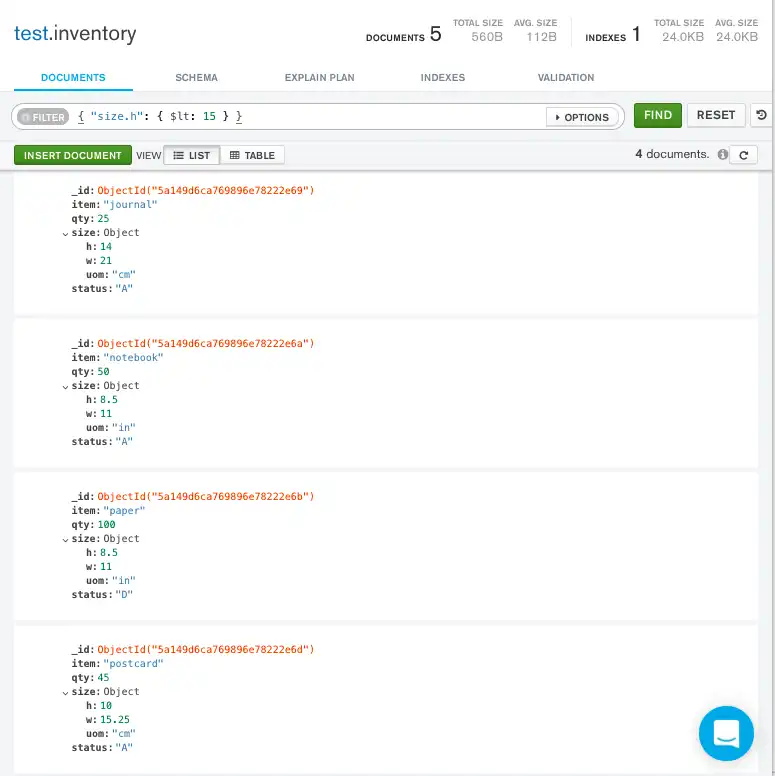Screen dimensions: 775x776
Task: Collapse size object of journal document
Action: click(x=65, y=234)
